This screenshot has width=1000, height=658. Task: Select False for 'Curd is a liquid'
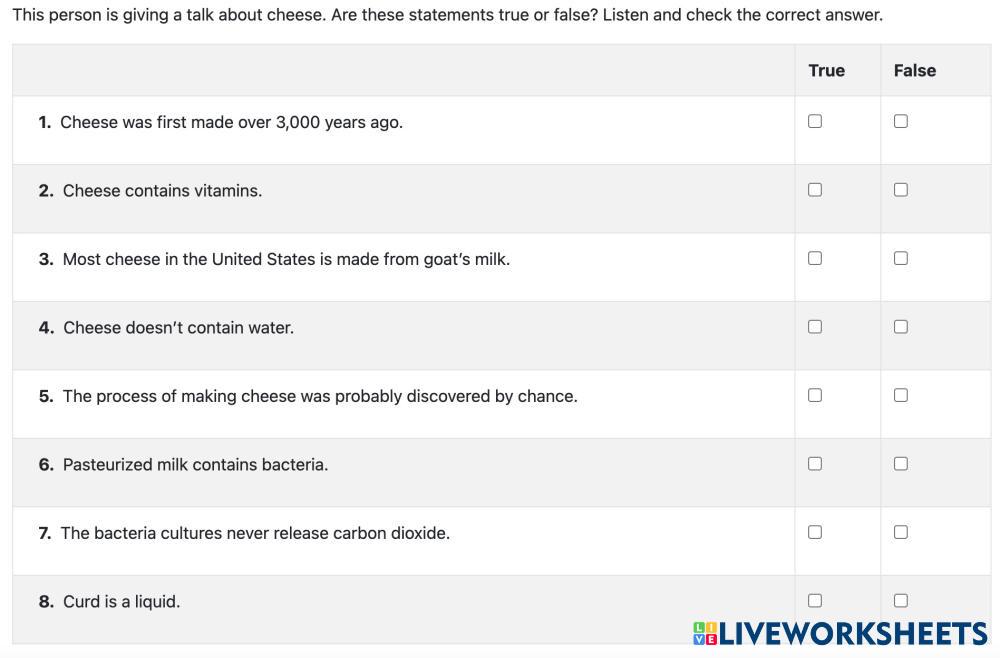click(x=901, y=601)
